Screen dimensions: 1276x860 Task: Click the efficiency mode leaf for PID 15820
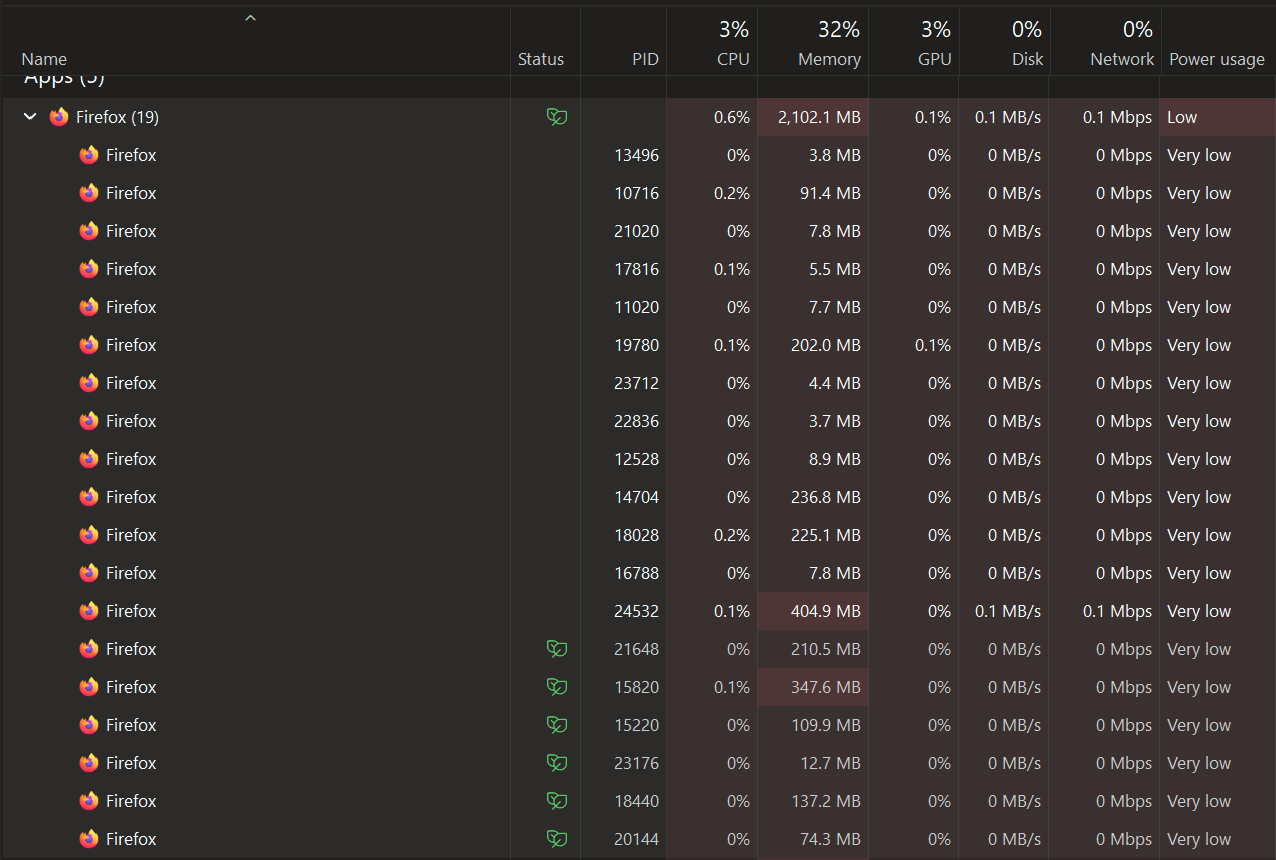click(x=557, y=687)
